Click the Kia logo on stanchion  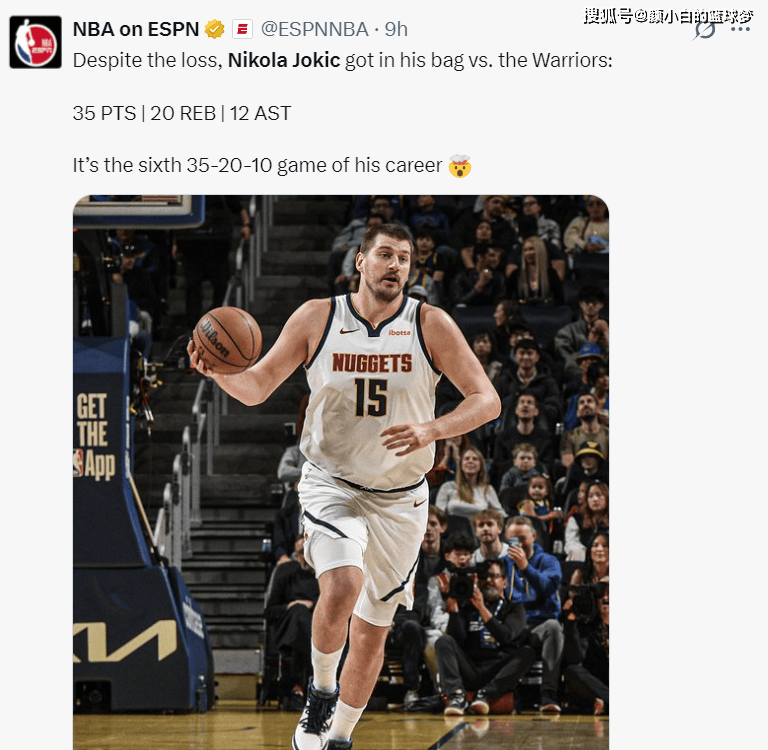[125, 642]
